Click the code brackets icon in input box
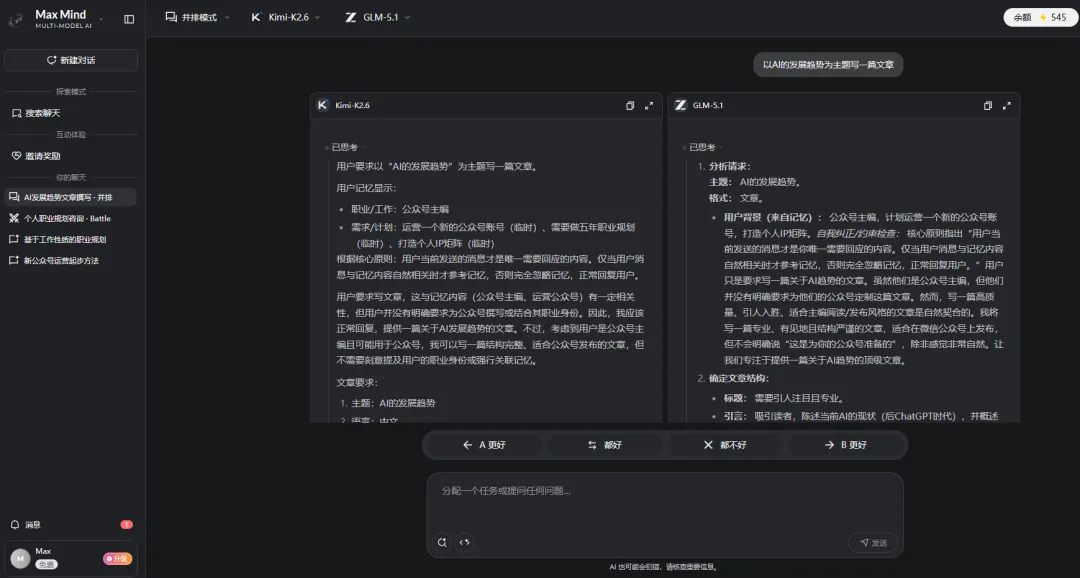The width and height of the screenshot is (1080, 578). pos(464,542)
